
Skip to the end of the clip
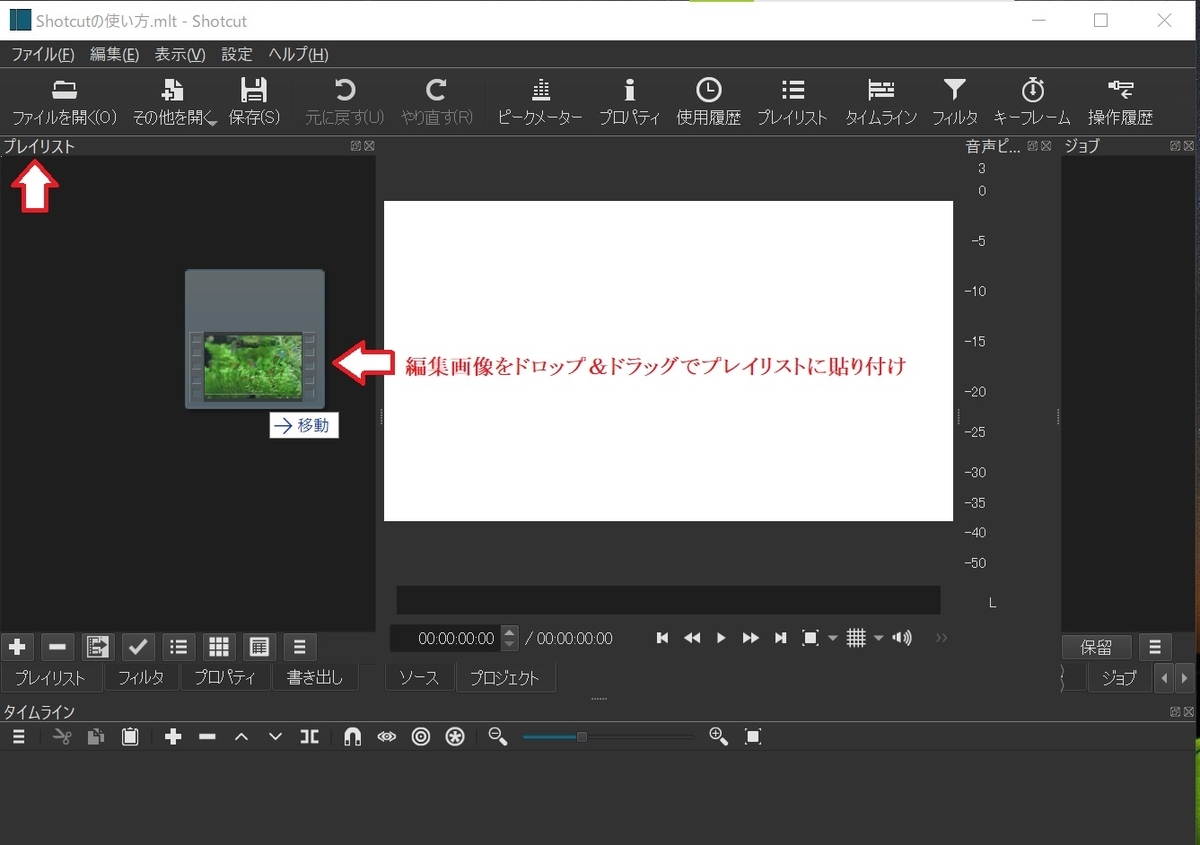(780, 638)
